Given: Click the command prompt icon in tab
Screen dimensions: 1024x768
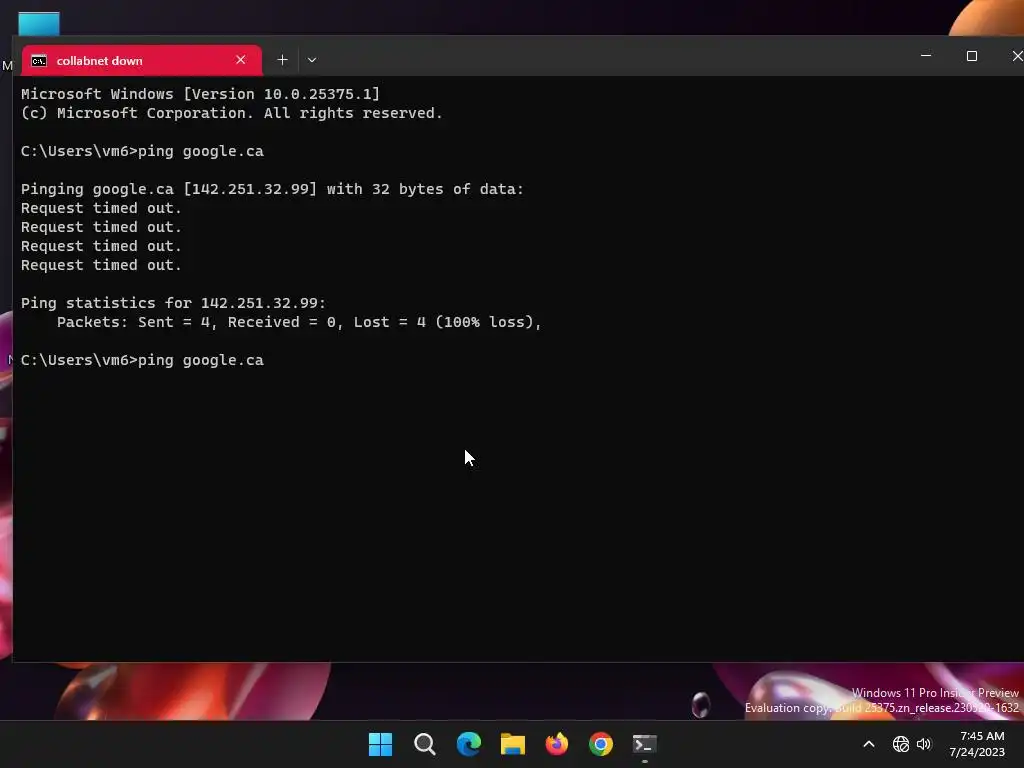Looking at the screenshot, I should pyautogui.click(x=39, y=61).
